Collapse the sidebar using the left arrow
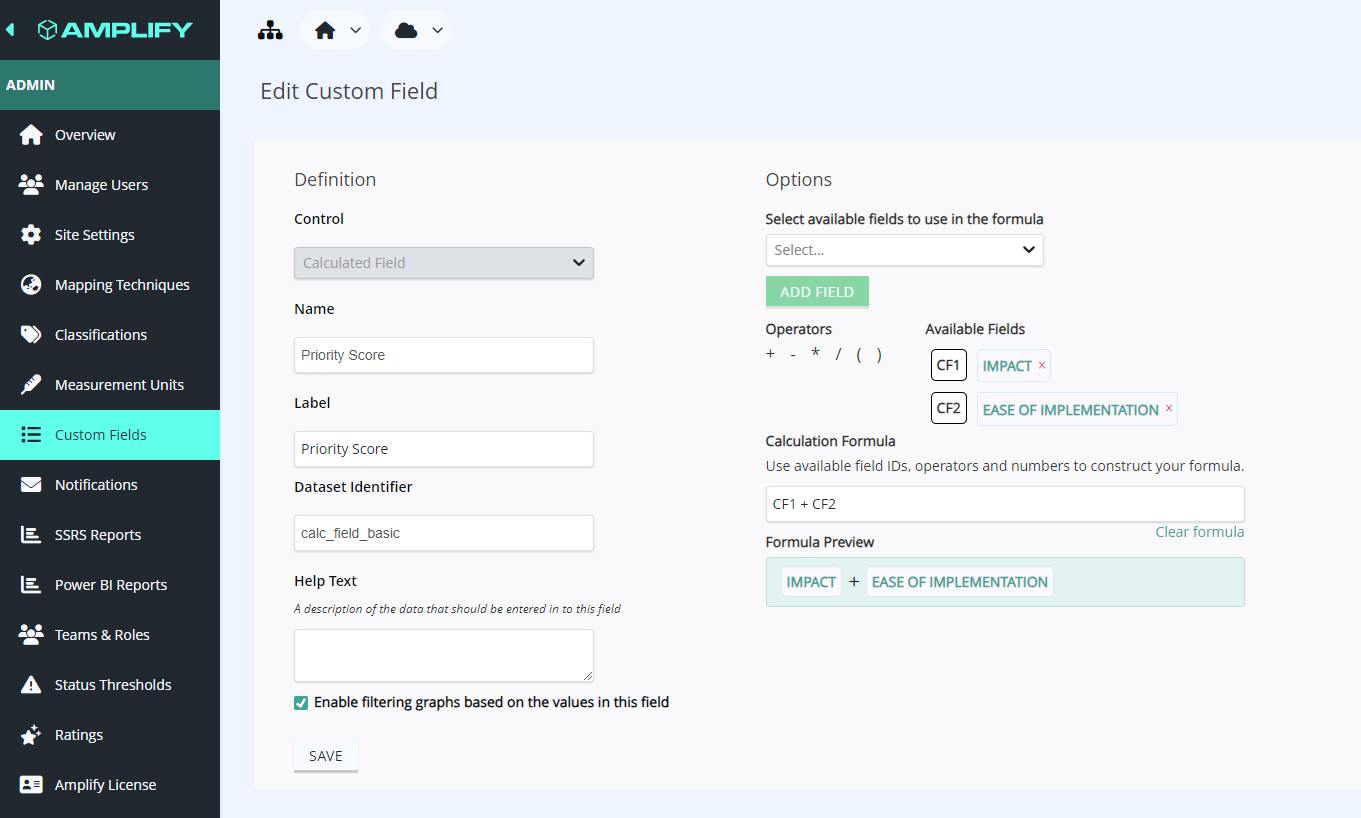Screen dimensions: 1361x818 click(9, 29)
